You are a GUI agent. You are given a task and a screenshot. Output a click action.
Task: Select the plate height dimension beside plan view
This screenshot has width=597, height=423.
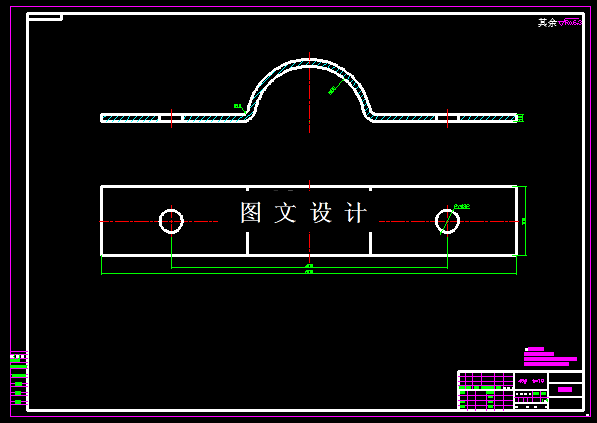524,221
